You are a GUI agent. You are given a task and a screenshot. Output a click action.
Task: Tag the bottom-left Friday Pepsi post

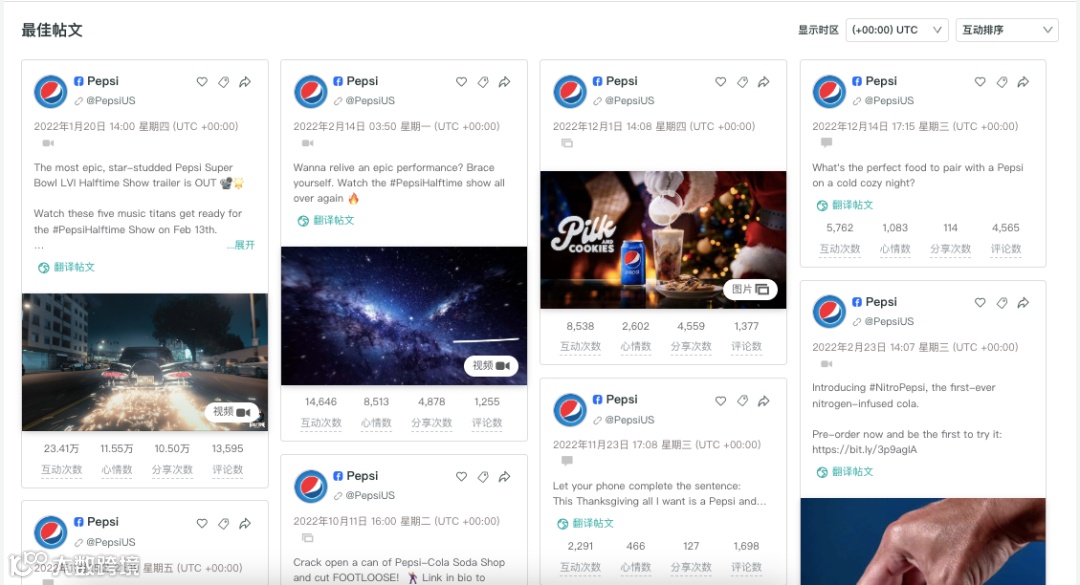point(223,524)
